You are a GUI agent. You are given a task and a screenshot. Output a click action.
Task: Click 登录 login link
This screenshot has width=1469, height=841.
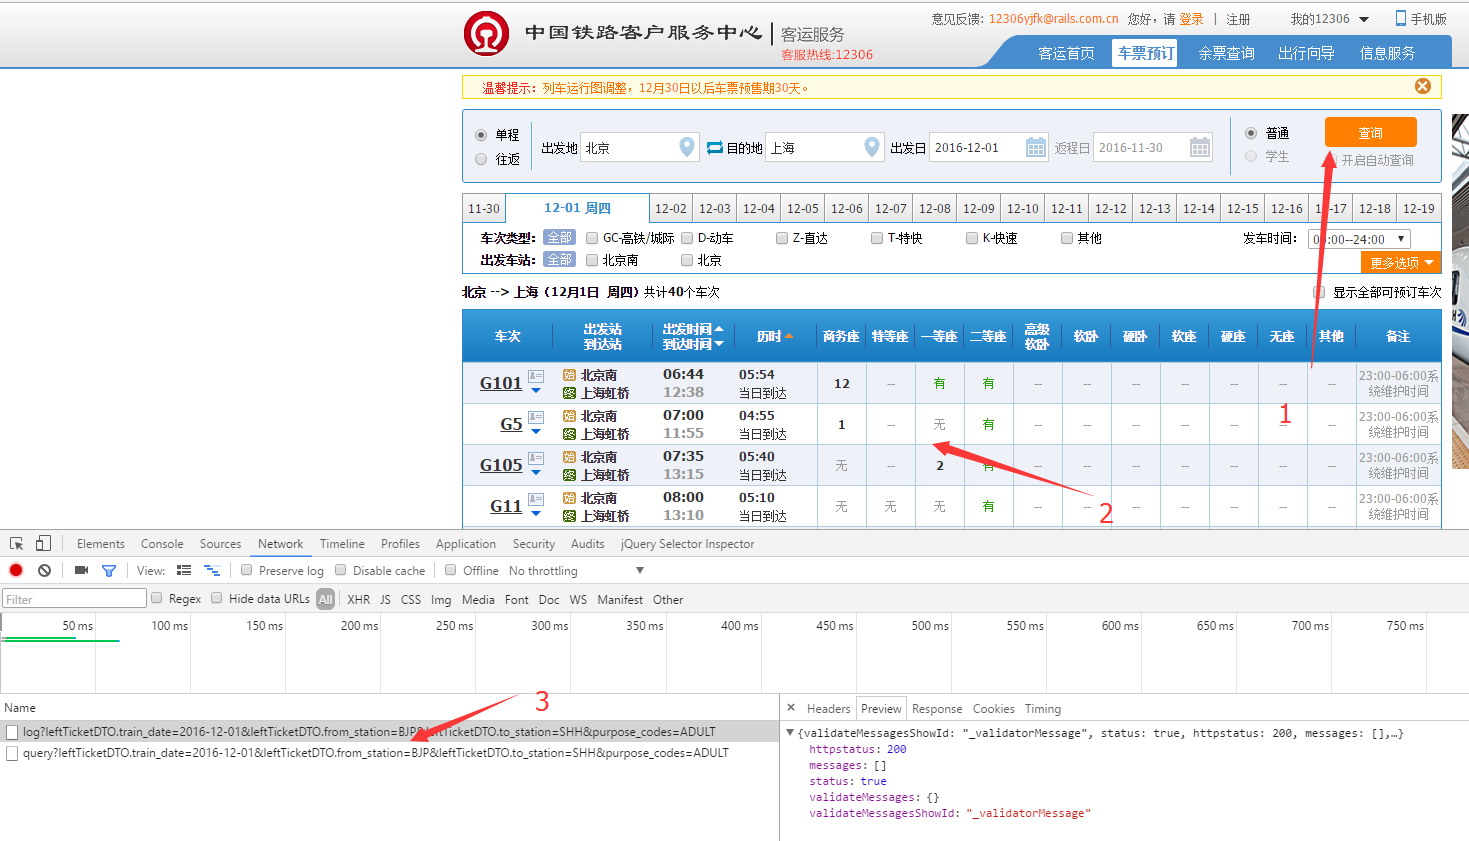(1192, 19)
